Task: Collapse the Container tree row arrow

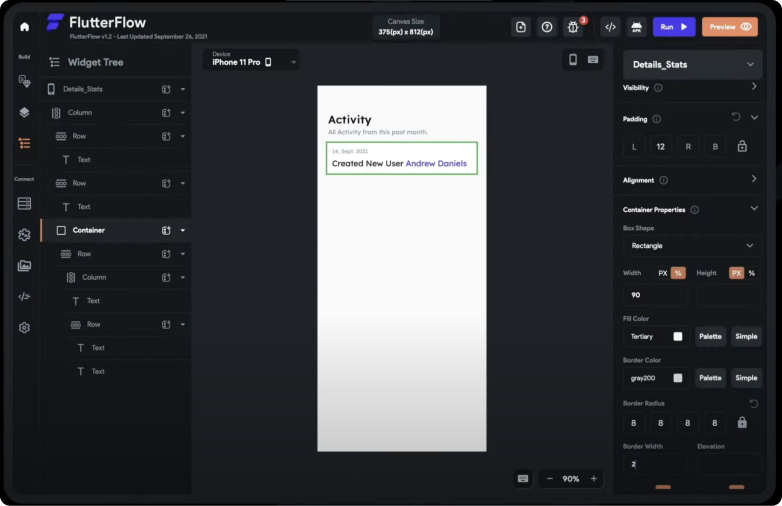Action: click(183, 230)
